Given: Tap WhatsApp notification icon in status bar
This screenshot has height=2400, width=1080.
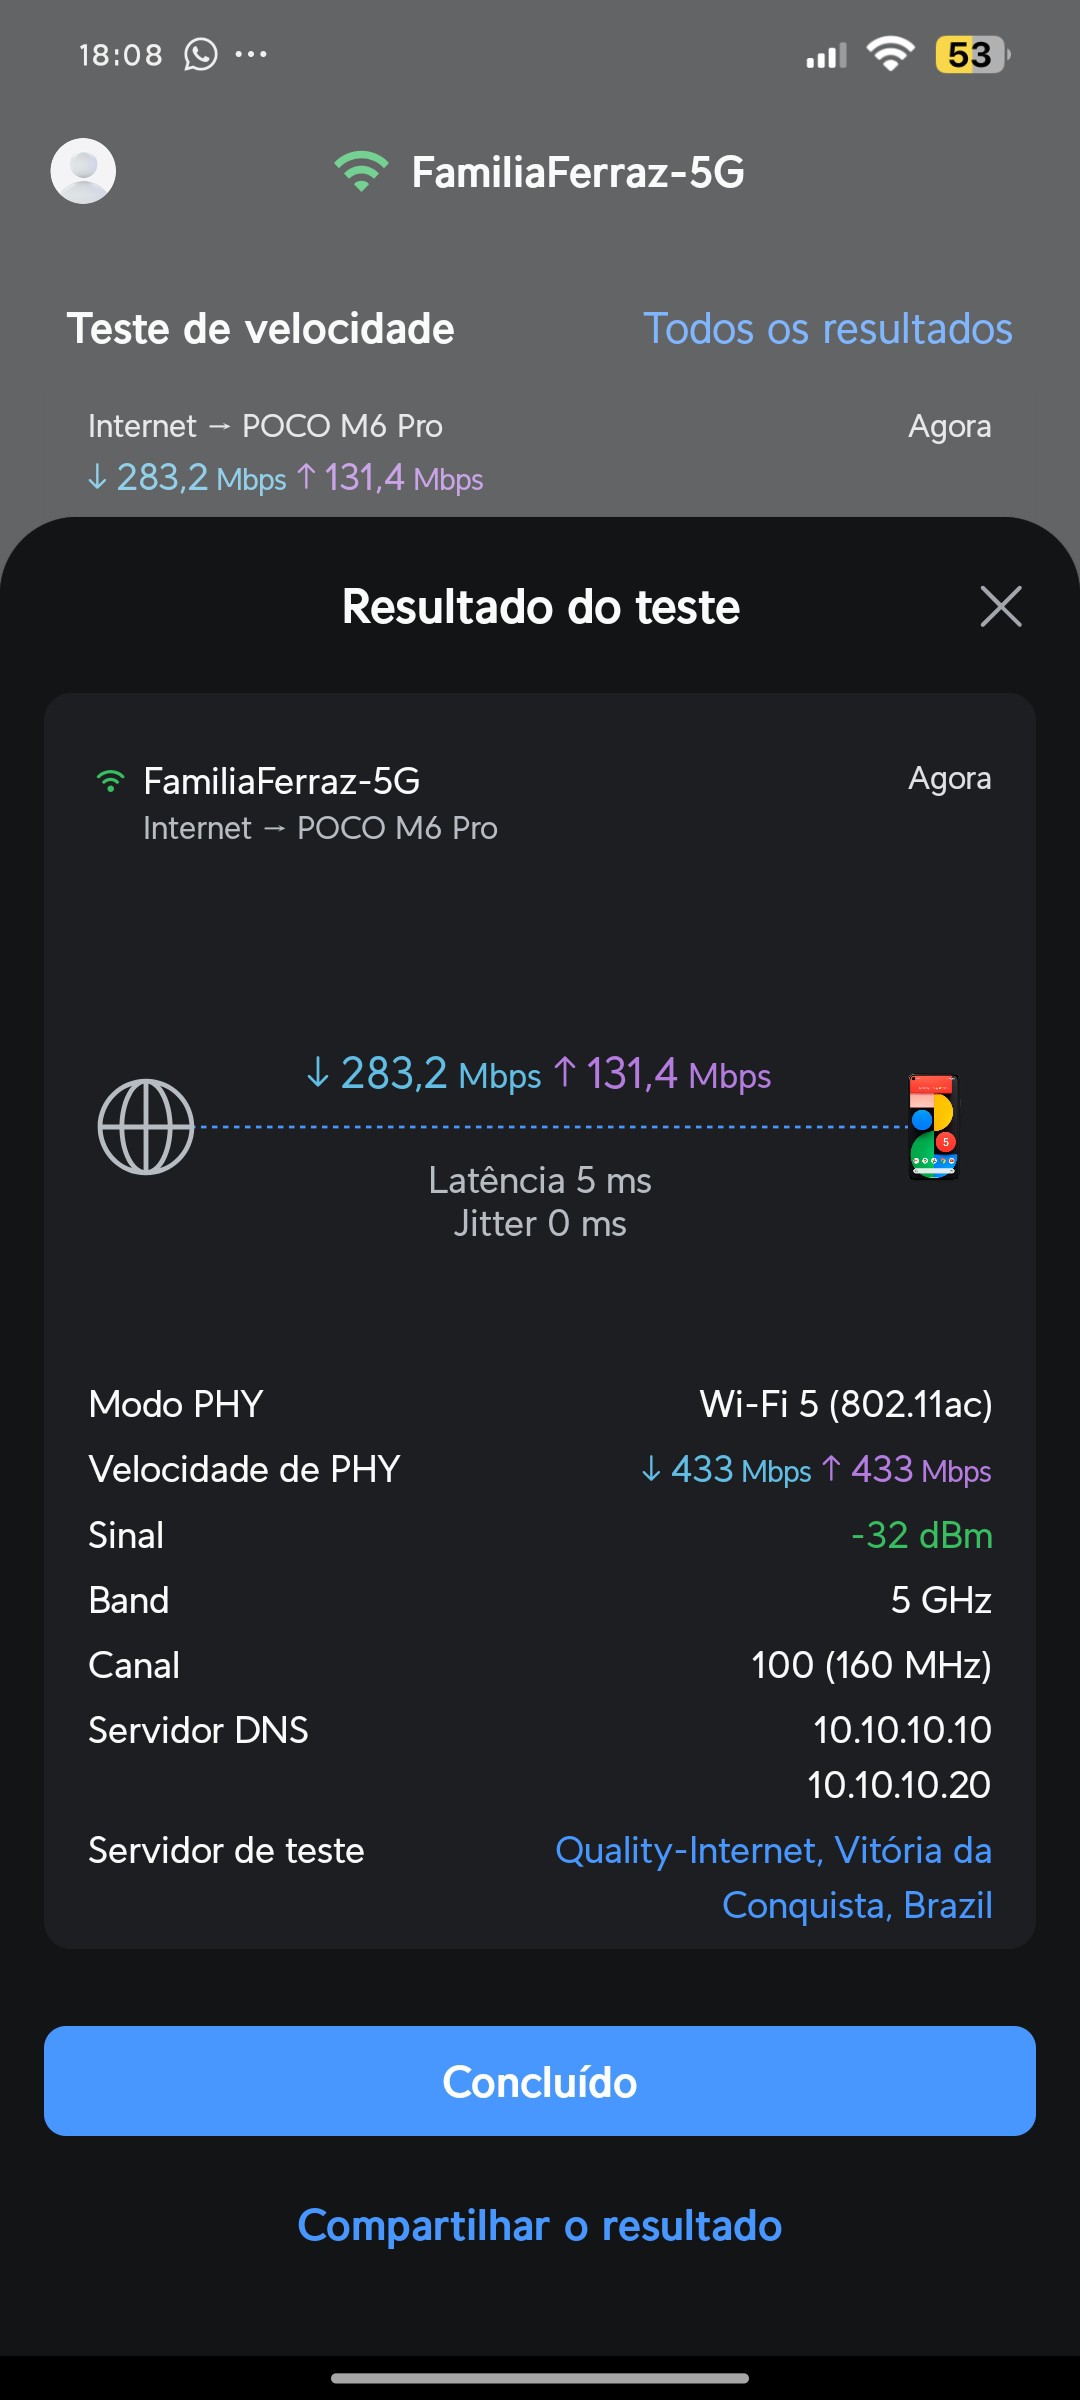Looking at the screenshot, I should tap(201, 54).
